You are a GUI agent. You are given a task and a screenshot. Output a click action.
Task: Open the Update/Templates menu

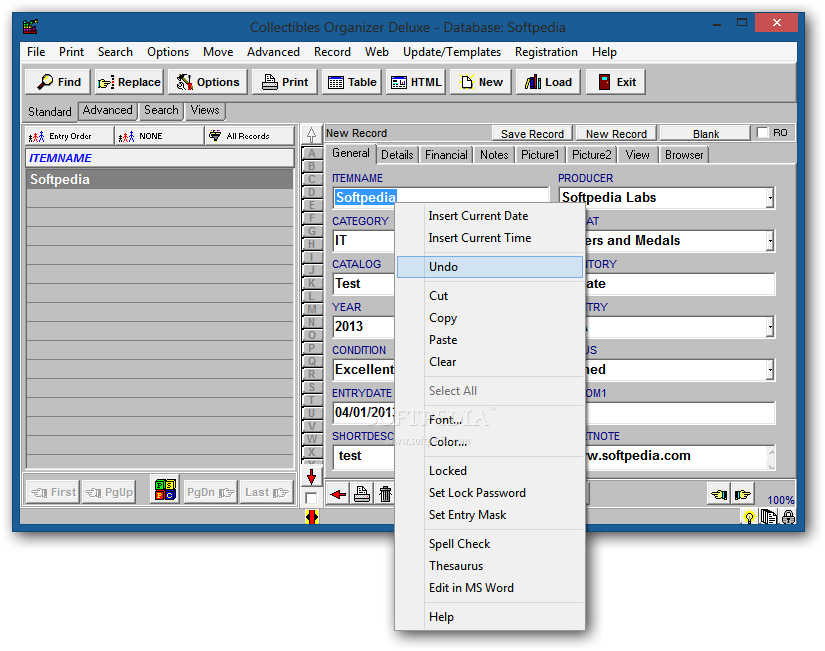point(452,52)
